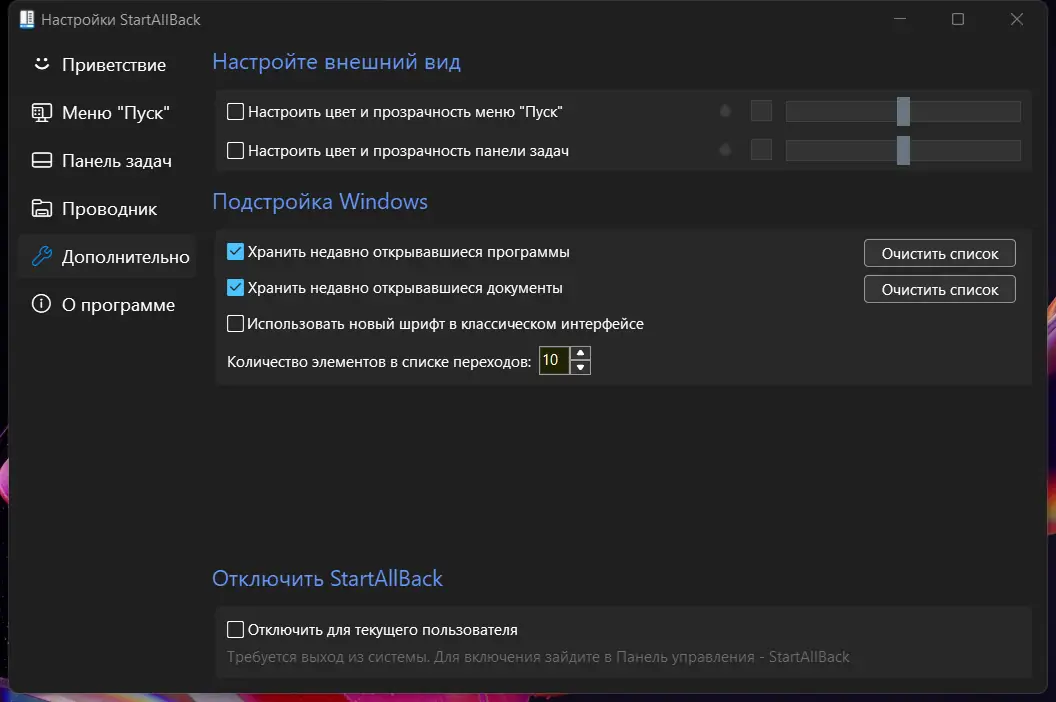Click the StartAllBack icon in title bar
The width and height of the screenshot is (1056, 702).
coord(27,19)
